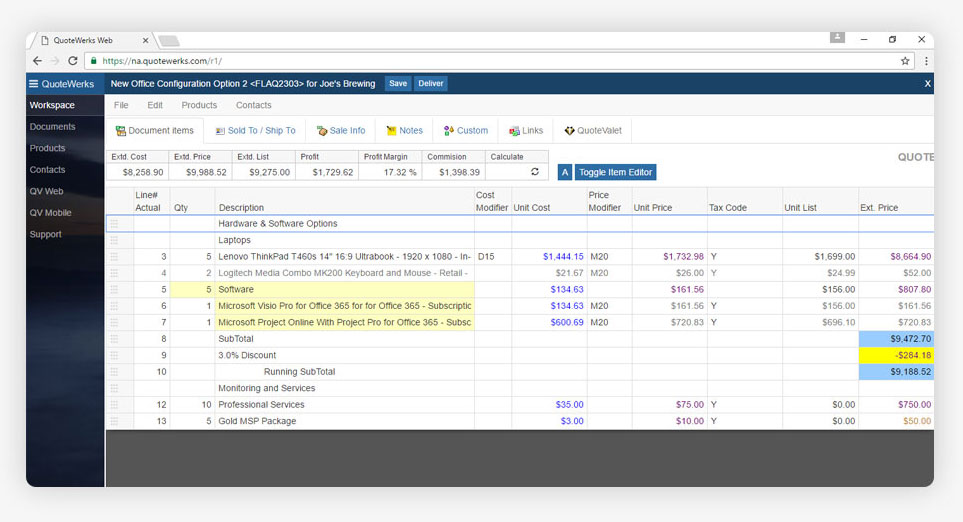Click drag handle of Gold MSP Package row
The height and width of the screenshot is (522, 963).
point(114,421)
